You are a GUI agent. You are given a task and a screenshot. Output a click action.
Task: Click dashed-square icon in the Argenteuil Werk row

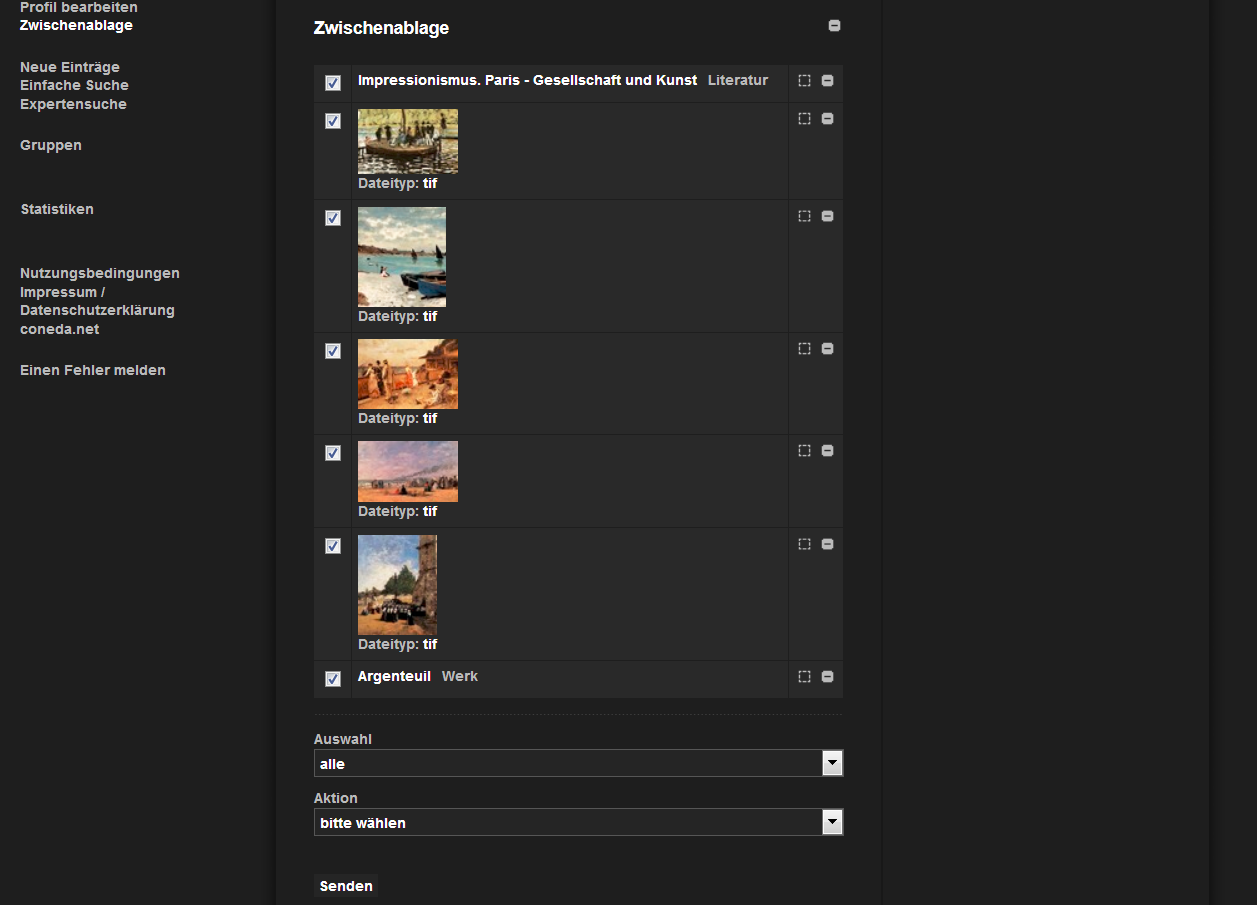[804, 677]
